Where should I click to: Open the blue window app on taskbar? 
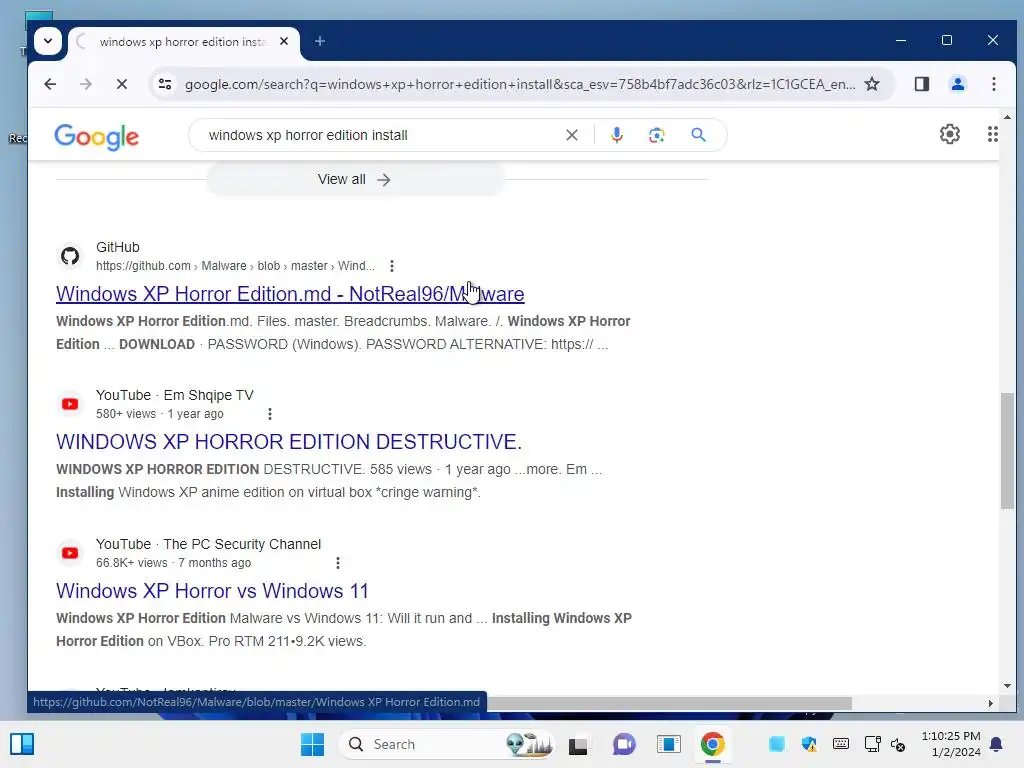(x=668, y=744)
